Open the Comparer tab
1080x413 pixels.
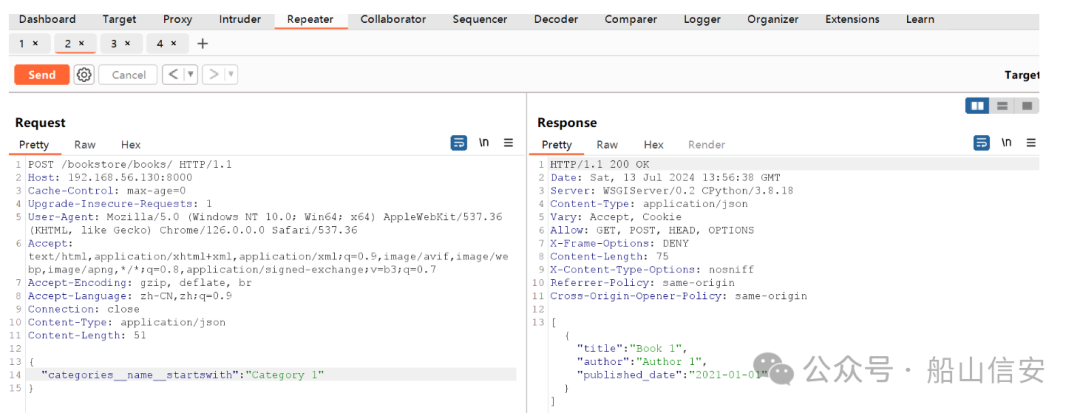[x=631, y=19]
